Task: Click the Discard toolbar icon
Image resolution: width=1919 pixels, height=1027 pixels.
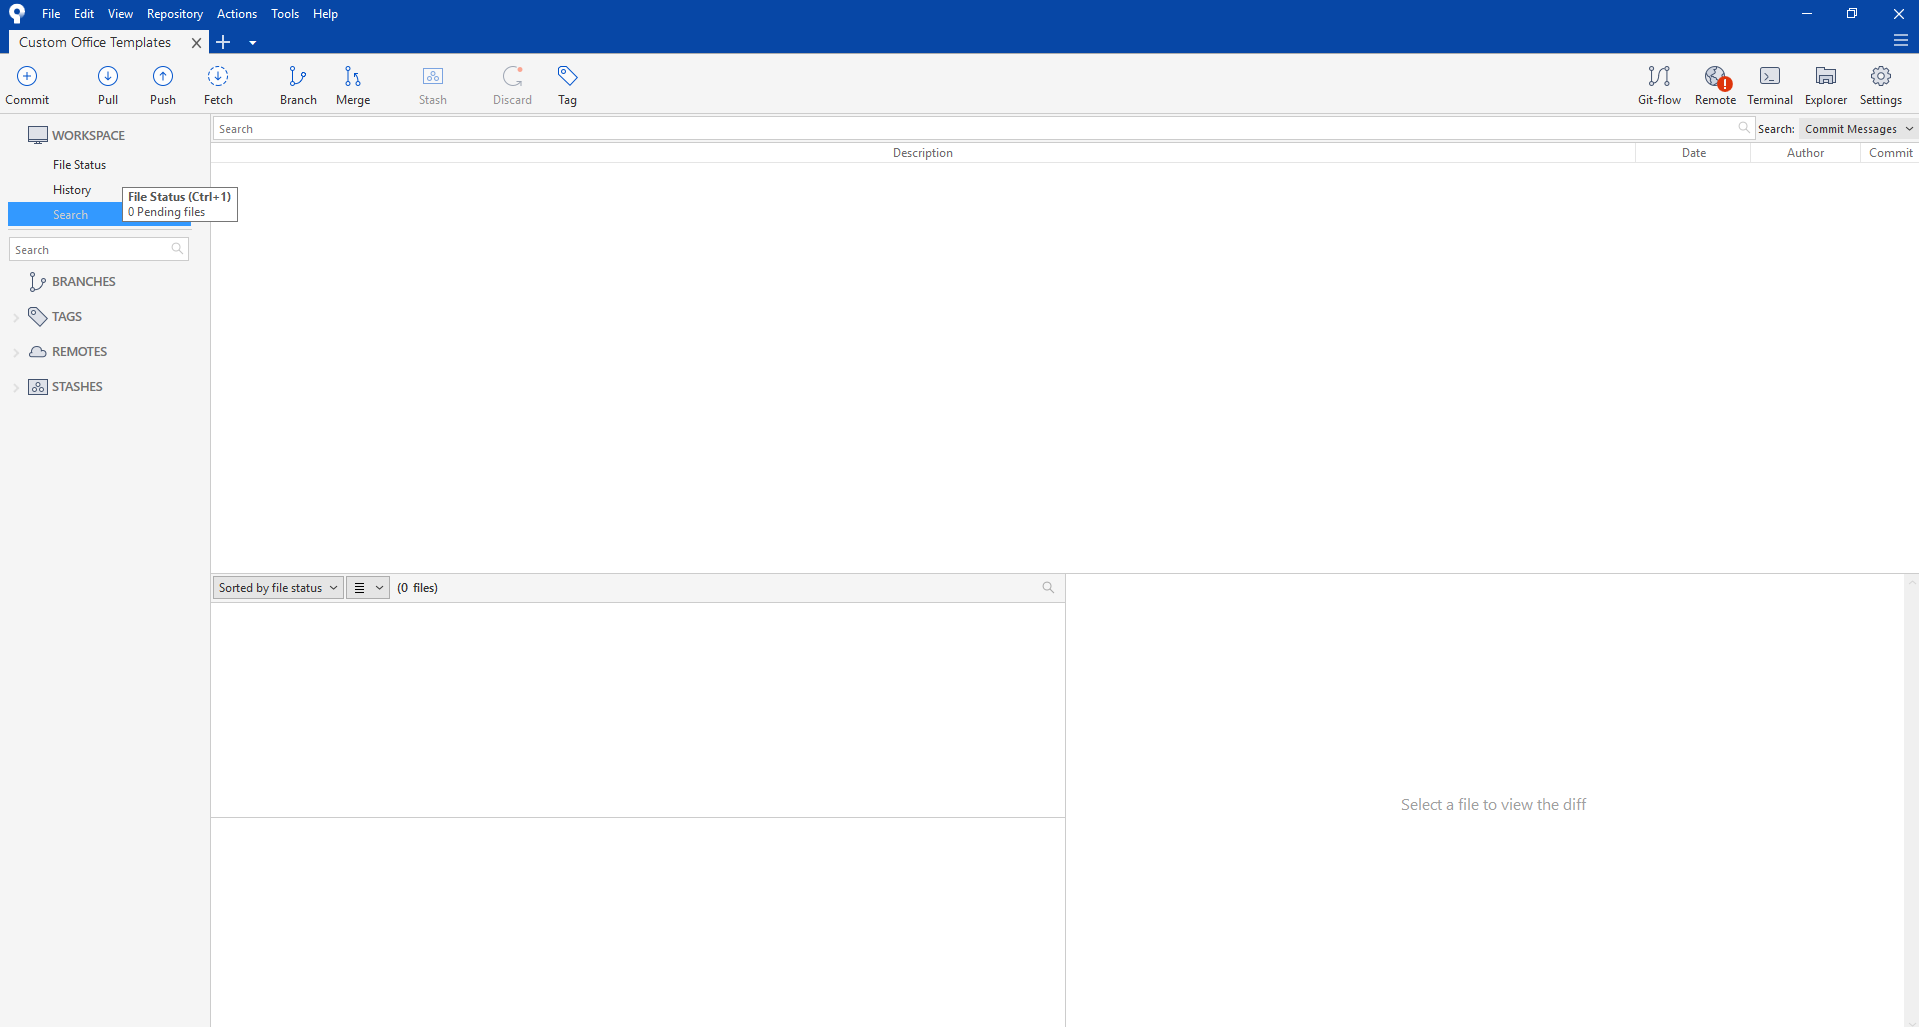Action: click(512, 85)
